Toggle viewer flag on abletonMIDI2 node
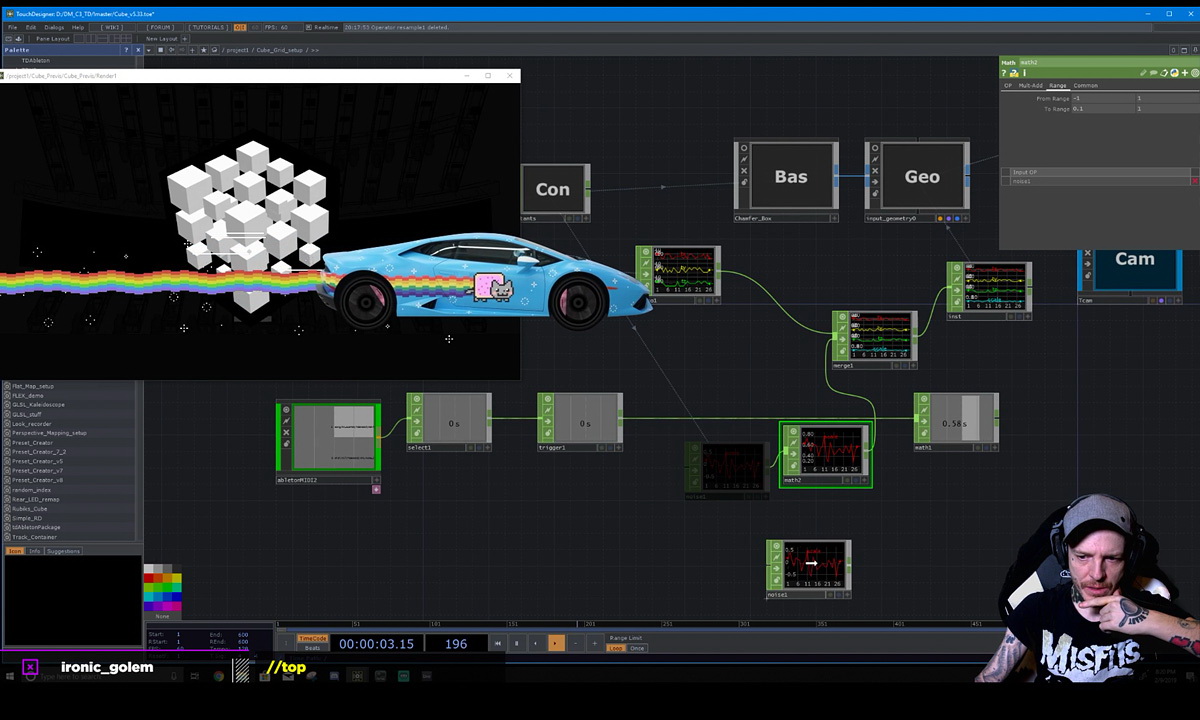 tap(286, 410)
